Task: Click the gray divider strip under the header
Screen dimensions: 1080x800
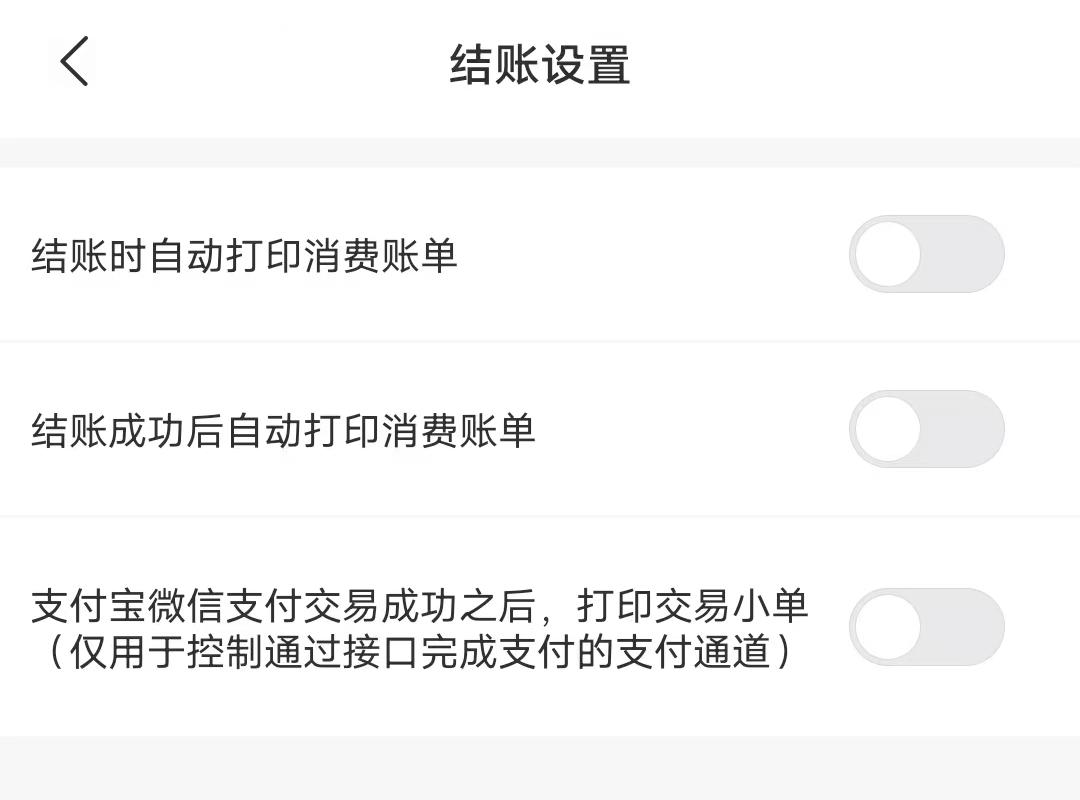Action: [x=540, y=152]
